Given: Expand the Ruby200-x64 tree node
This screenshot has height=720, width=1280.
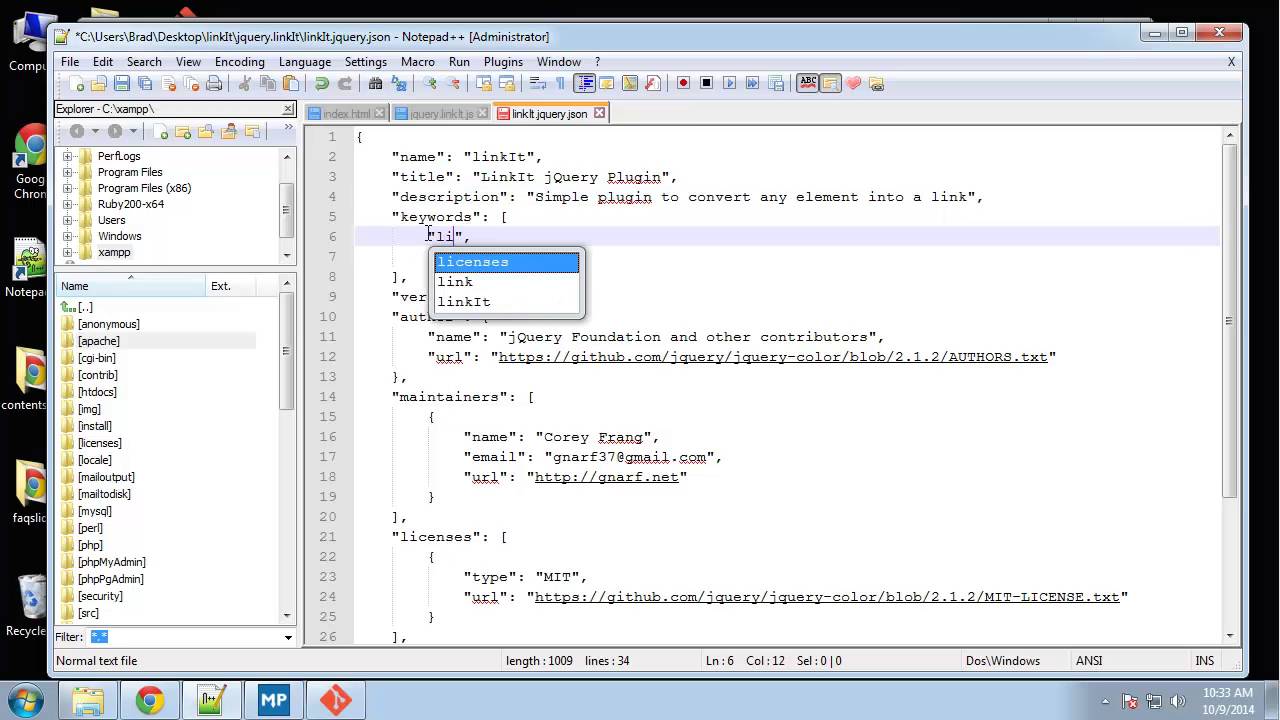Looking at the screenshot, I should tap(67, 204).
